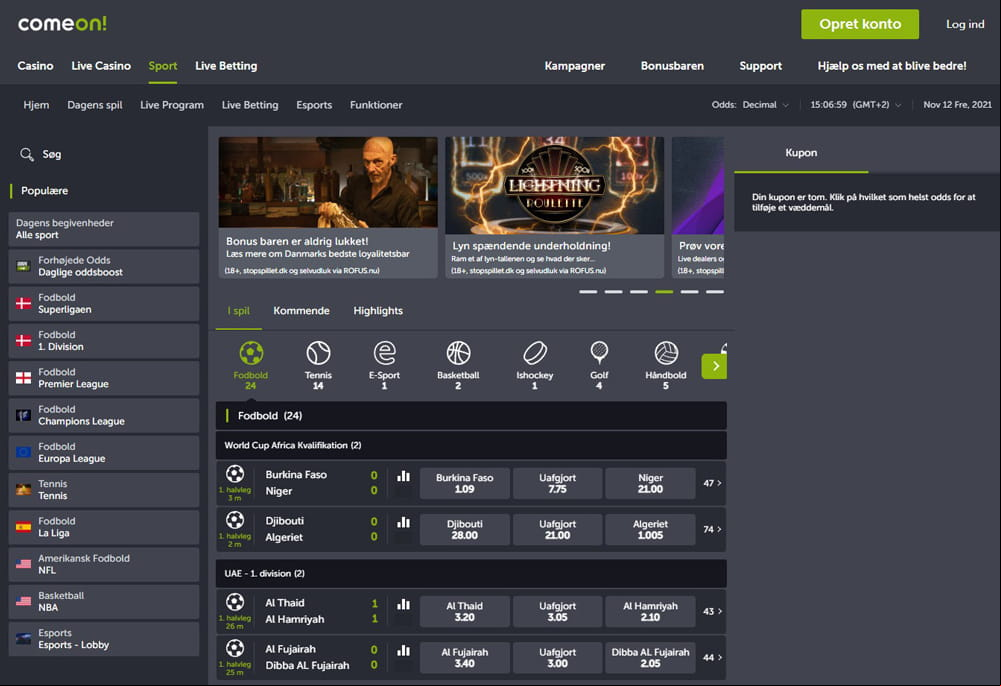The width and height of the screenshot is (1001, 686).
Task: Click England flag icon for Premier League
Action: point(24,378)
